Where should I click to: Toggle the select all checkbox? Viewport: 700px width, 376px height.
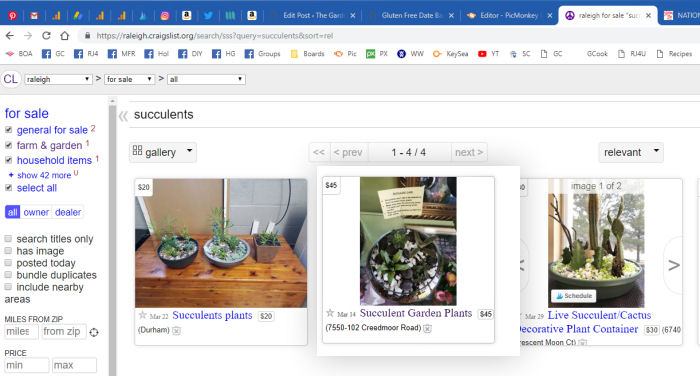pos(8,188)
